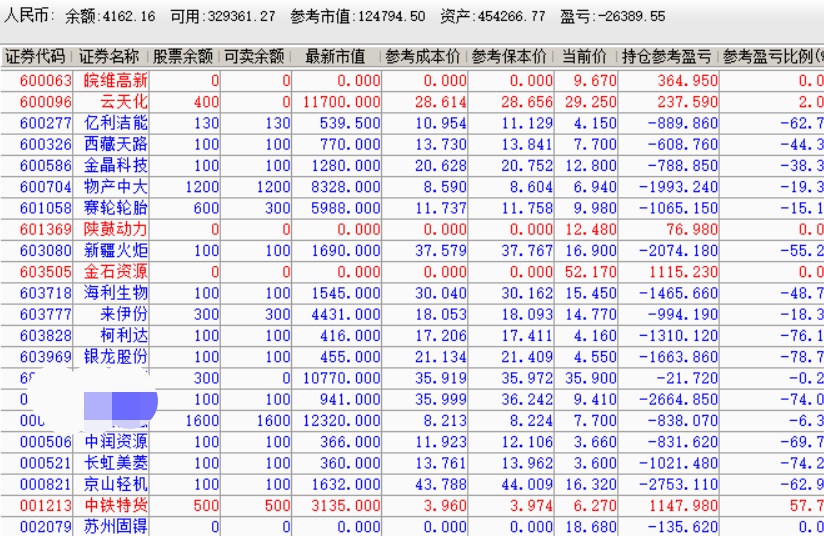Select stock code 001213
This screenshot has width=824, height=536.
coord(46,506)
